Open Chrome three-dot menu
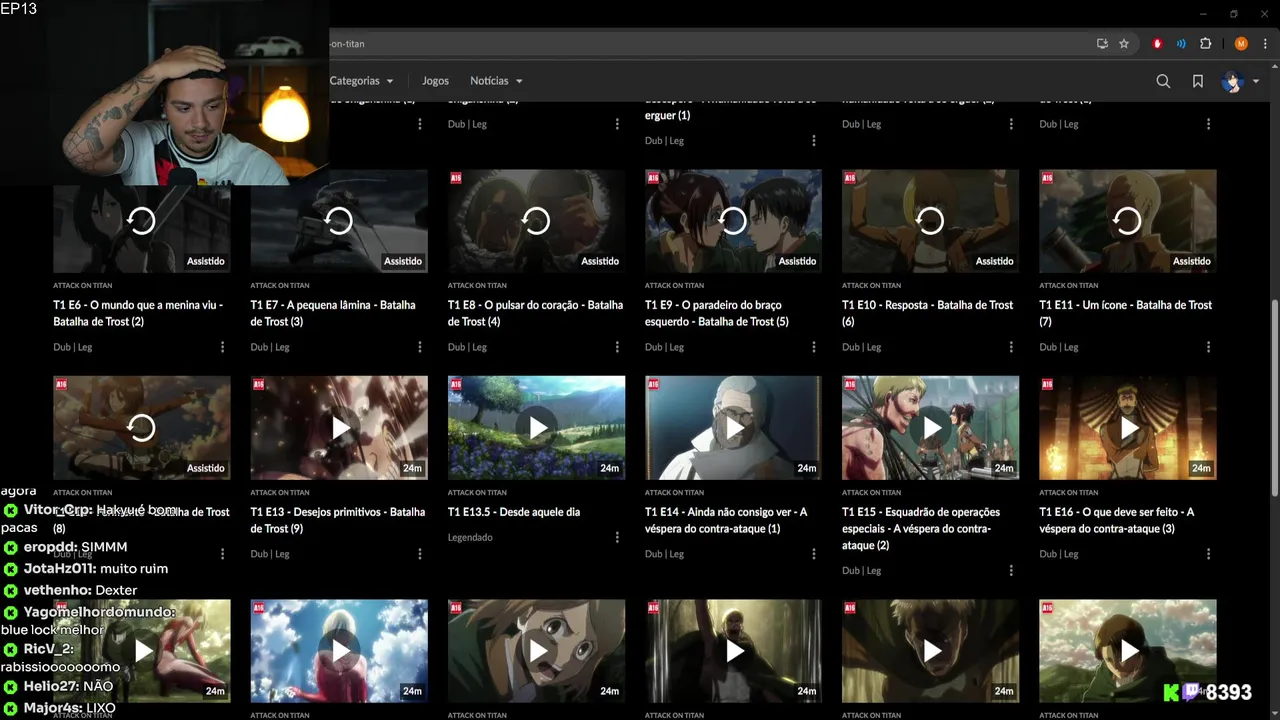Image resolution: width=1280 pixels, height=720 pixels. coord(1266,44)
